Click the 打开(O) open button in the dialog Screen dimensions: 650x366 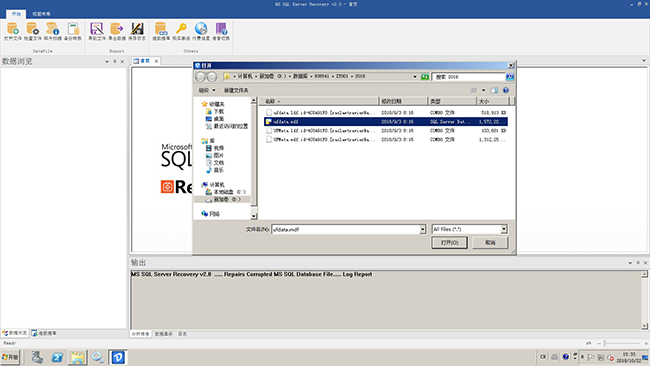coord(449,242)
